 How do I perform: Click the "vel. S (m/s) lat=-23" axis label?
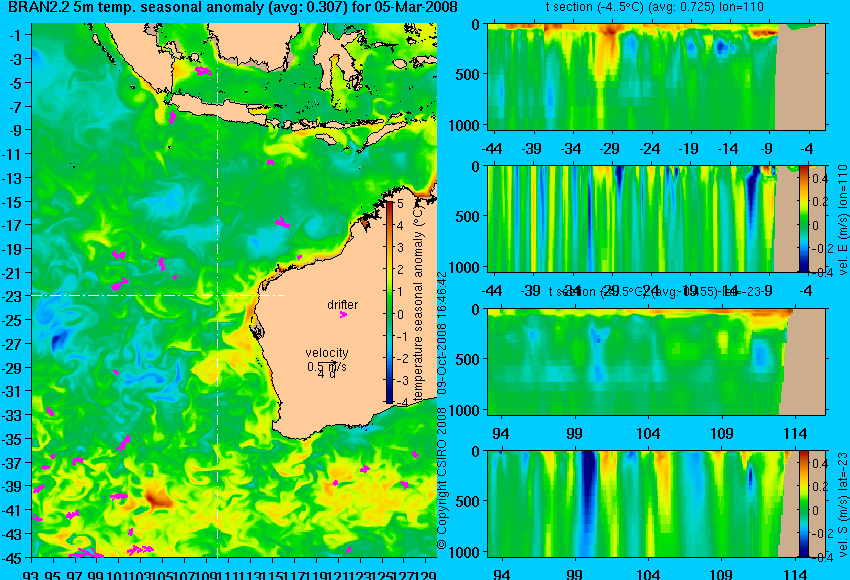coord(842,504)
